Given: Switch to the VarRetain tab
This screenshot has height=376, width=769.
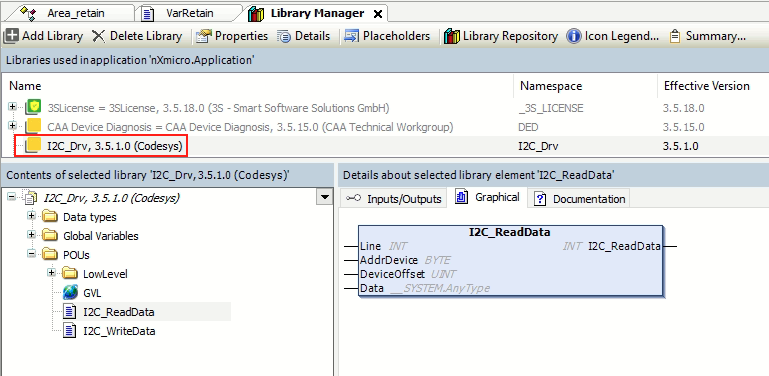Looking at the screenshot, I should 189,13.
